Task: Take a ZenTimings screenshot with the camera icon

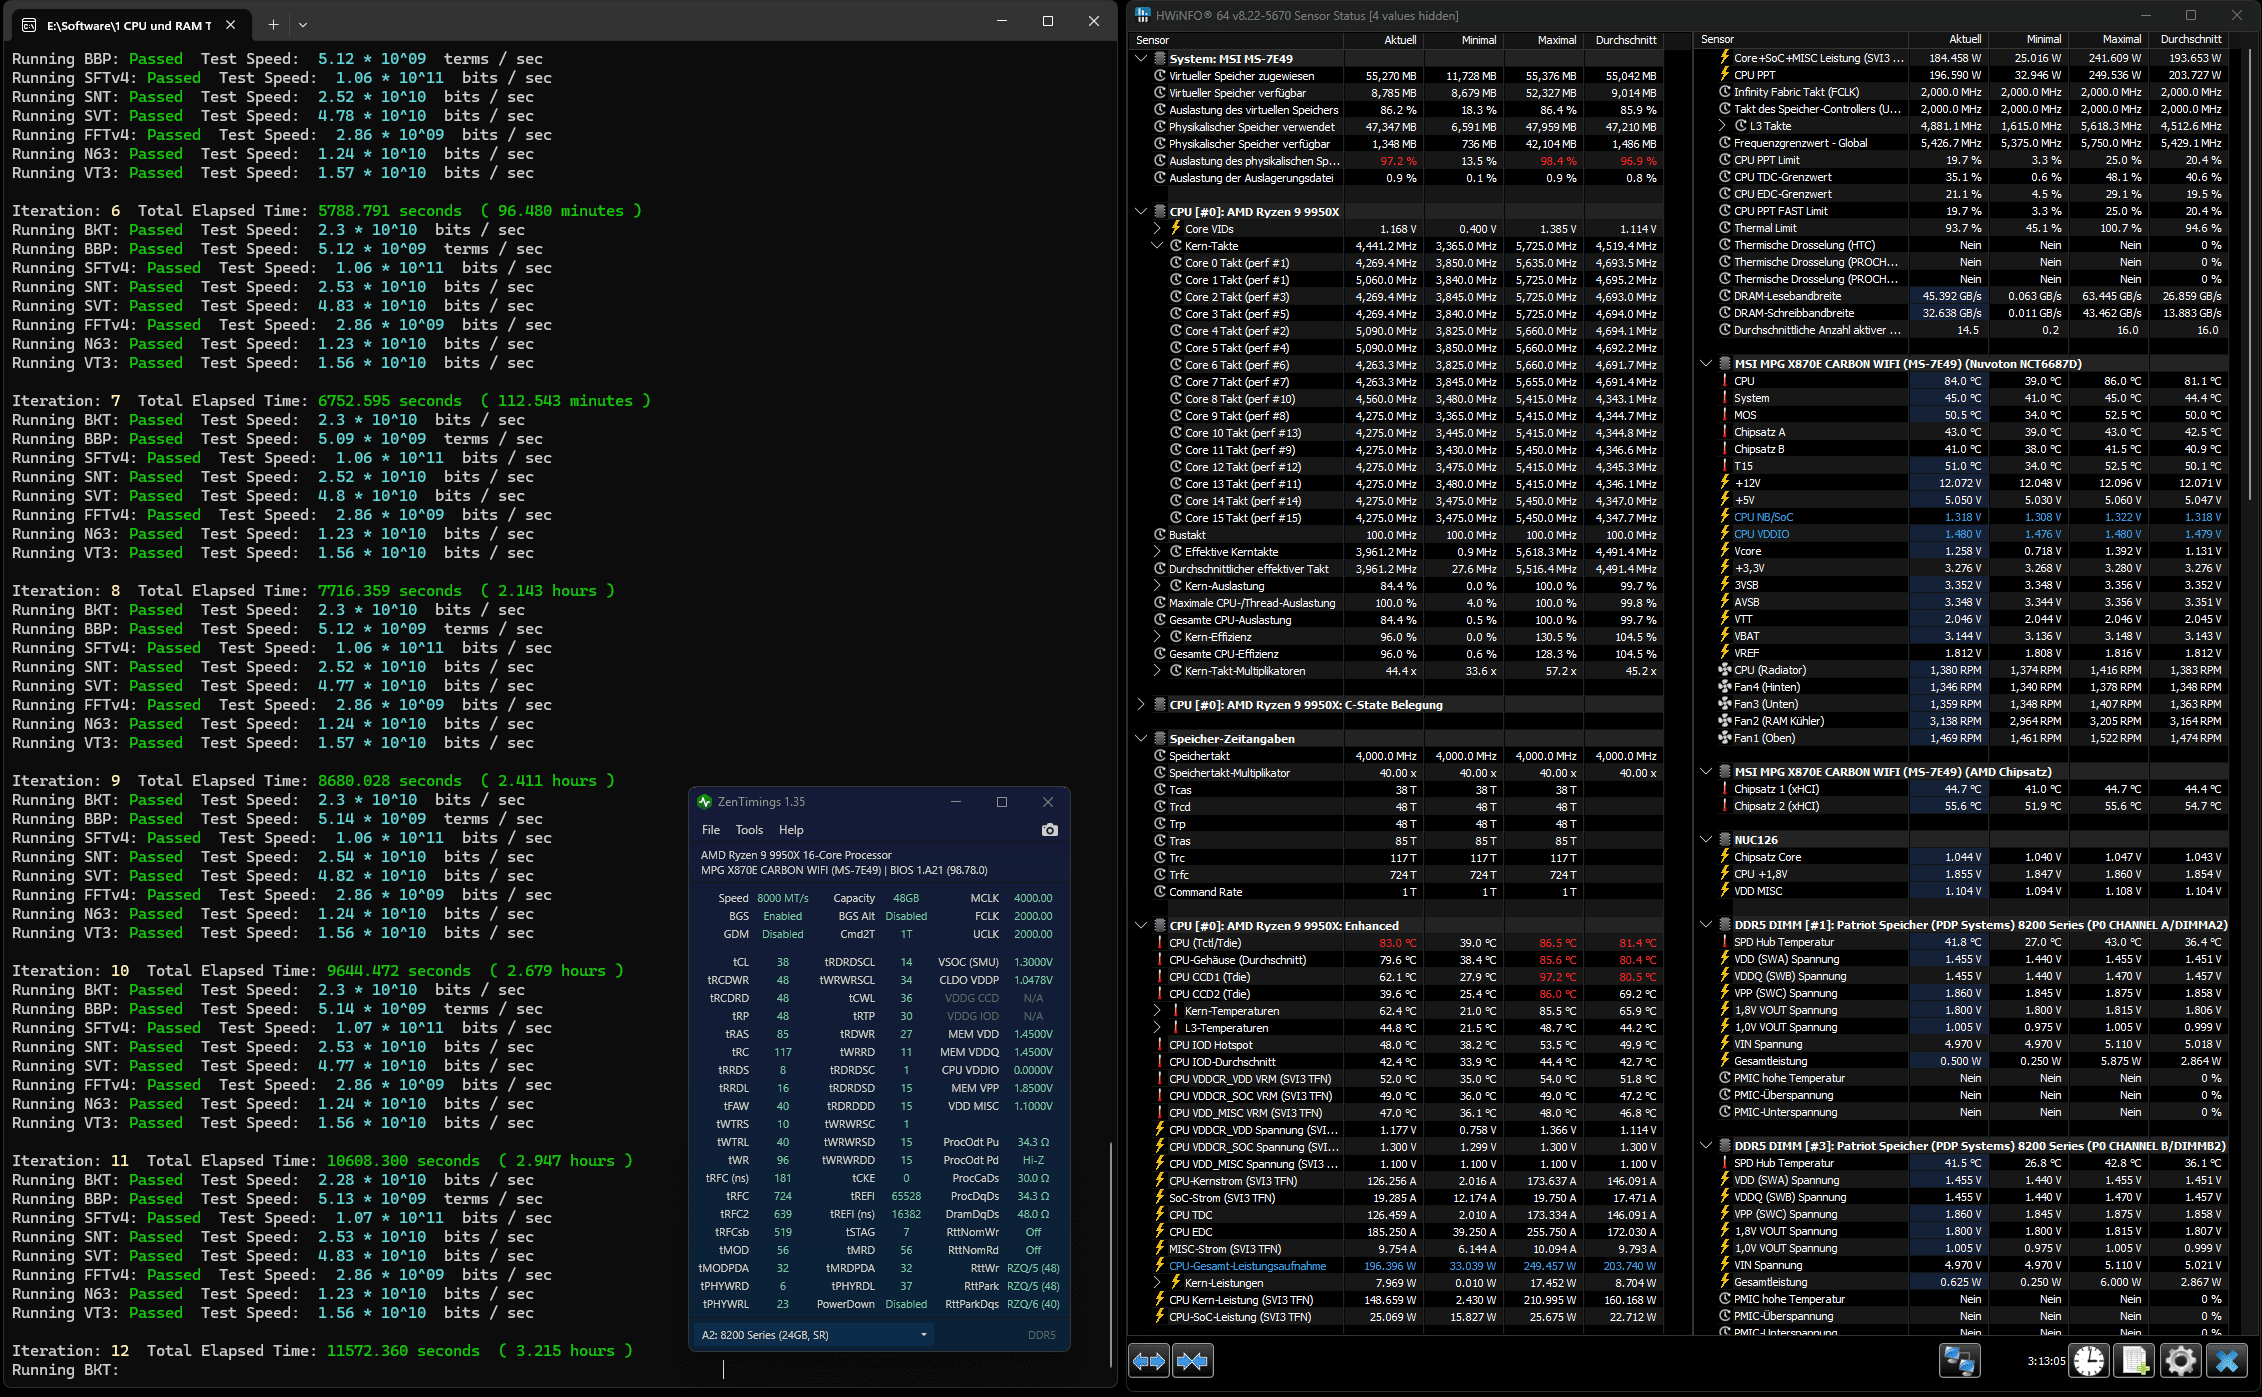Action: [x=1049, y=830]
